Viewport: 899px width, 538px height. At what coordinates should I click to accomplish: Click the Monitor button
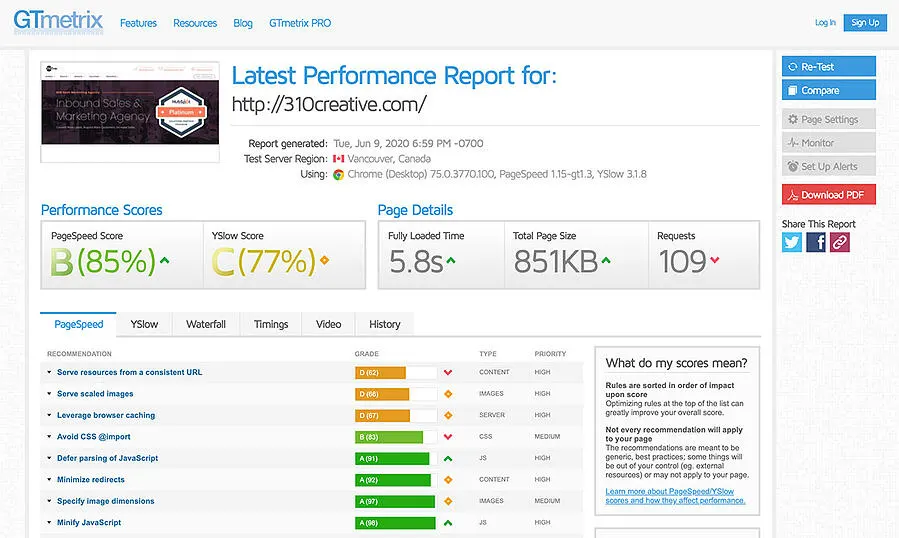(x=828, y=143)
